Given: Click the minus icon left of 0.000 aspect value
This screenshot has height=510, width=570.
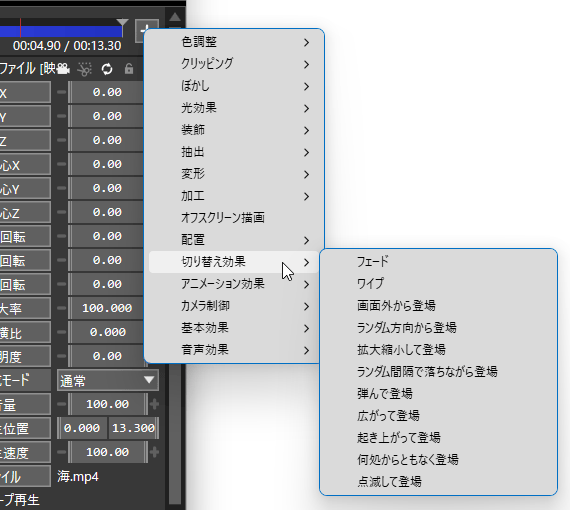Looking at the screenshot, I should 61,332.
